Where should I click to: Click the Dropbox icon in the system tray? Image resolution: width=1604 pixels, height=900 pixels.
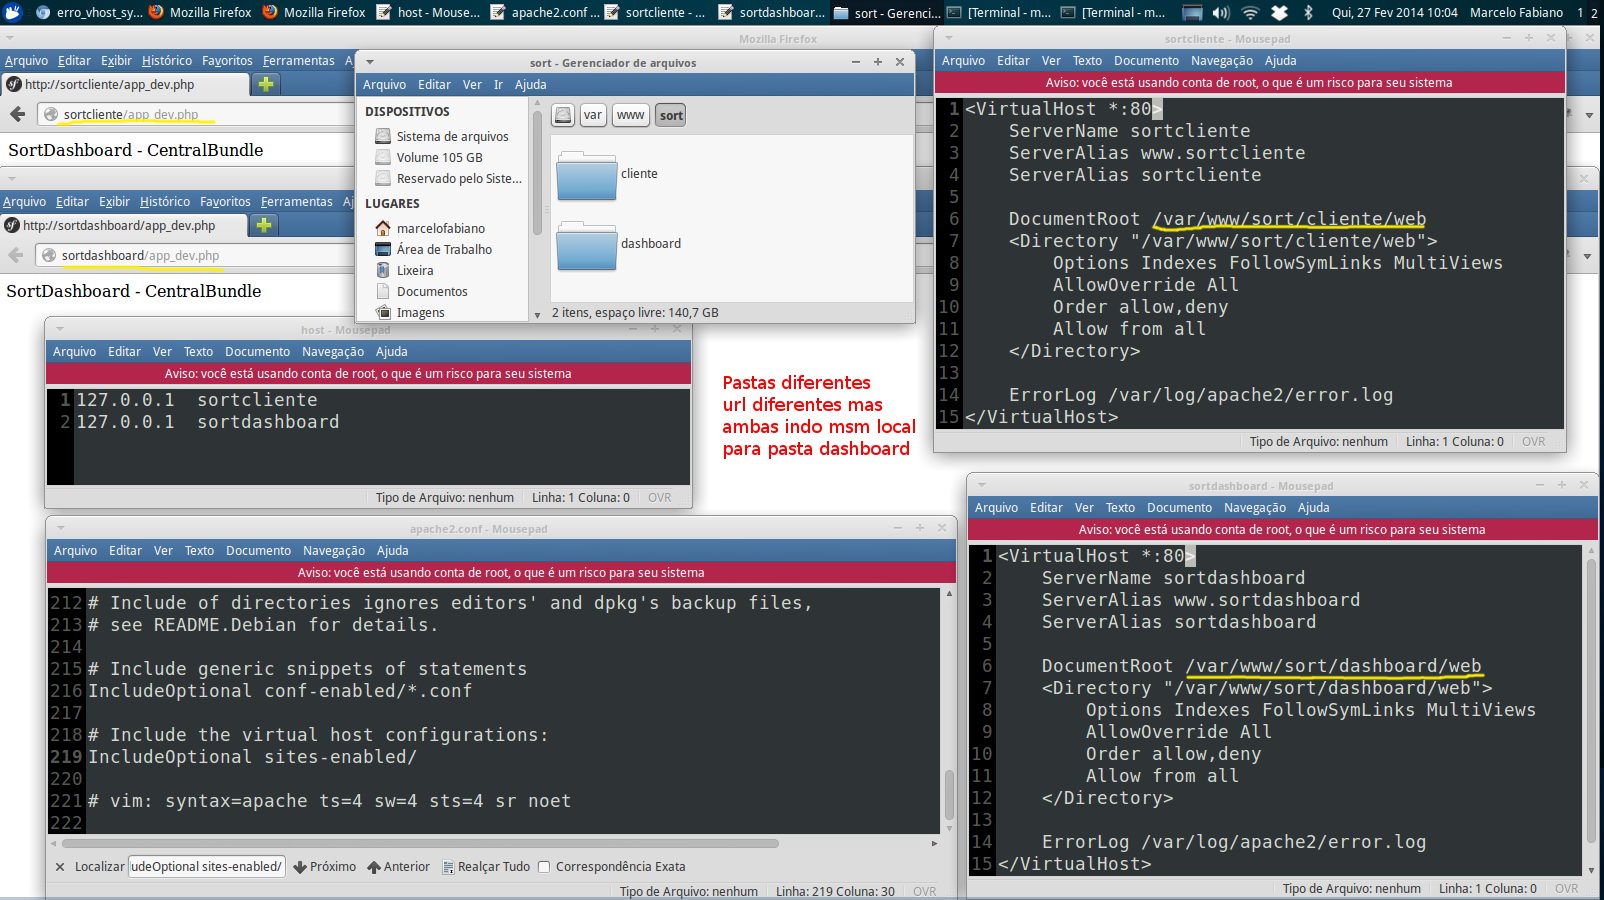pyautogui.click(x=1279, y=12)
